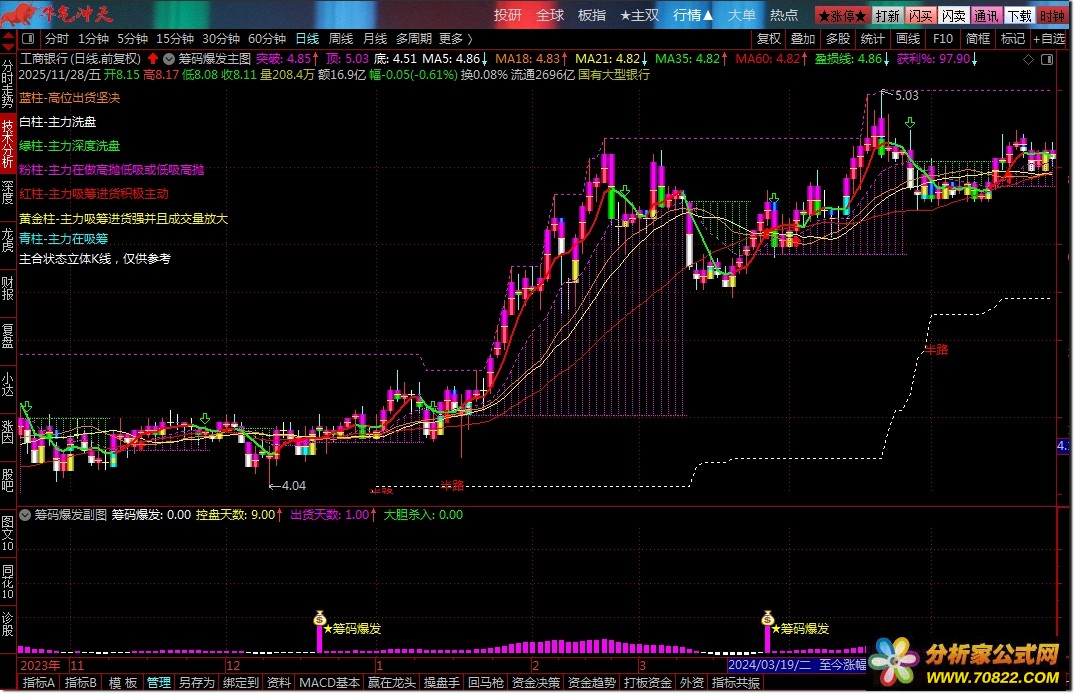Collapse the 筹码爆发副图 sub-chart dropdown circle
Viewport: 1076px width, 694px height.
click(x=25, y=514)
